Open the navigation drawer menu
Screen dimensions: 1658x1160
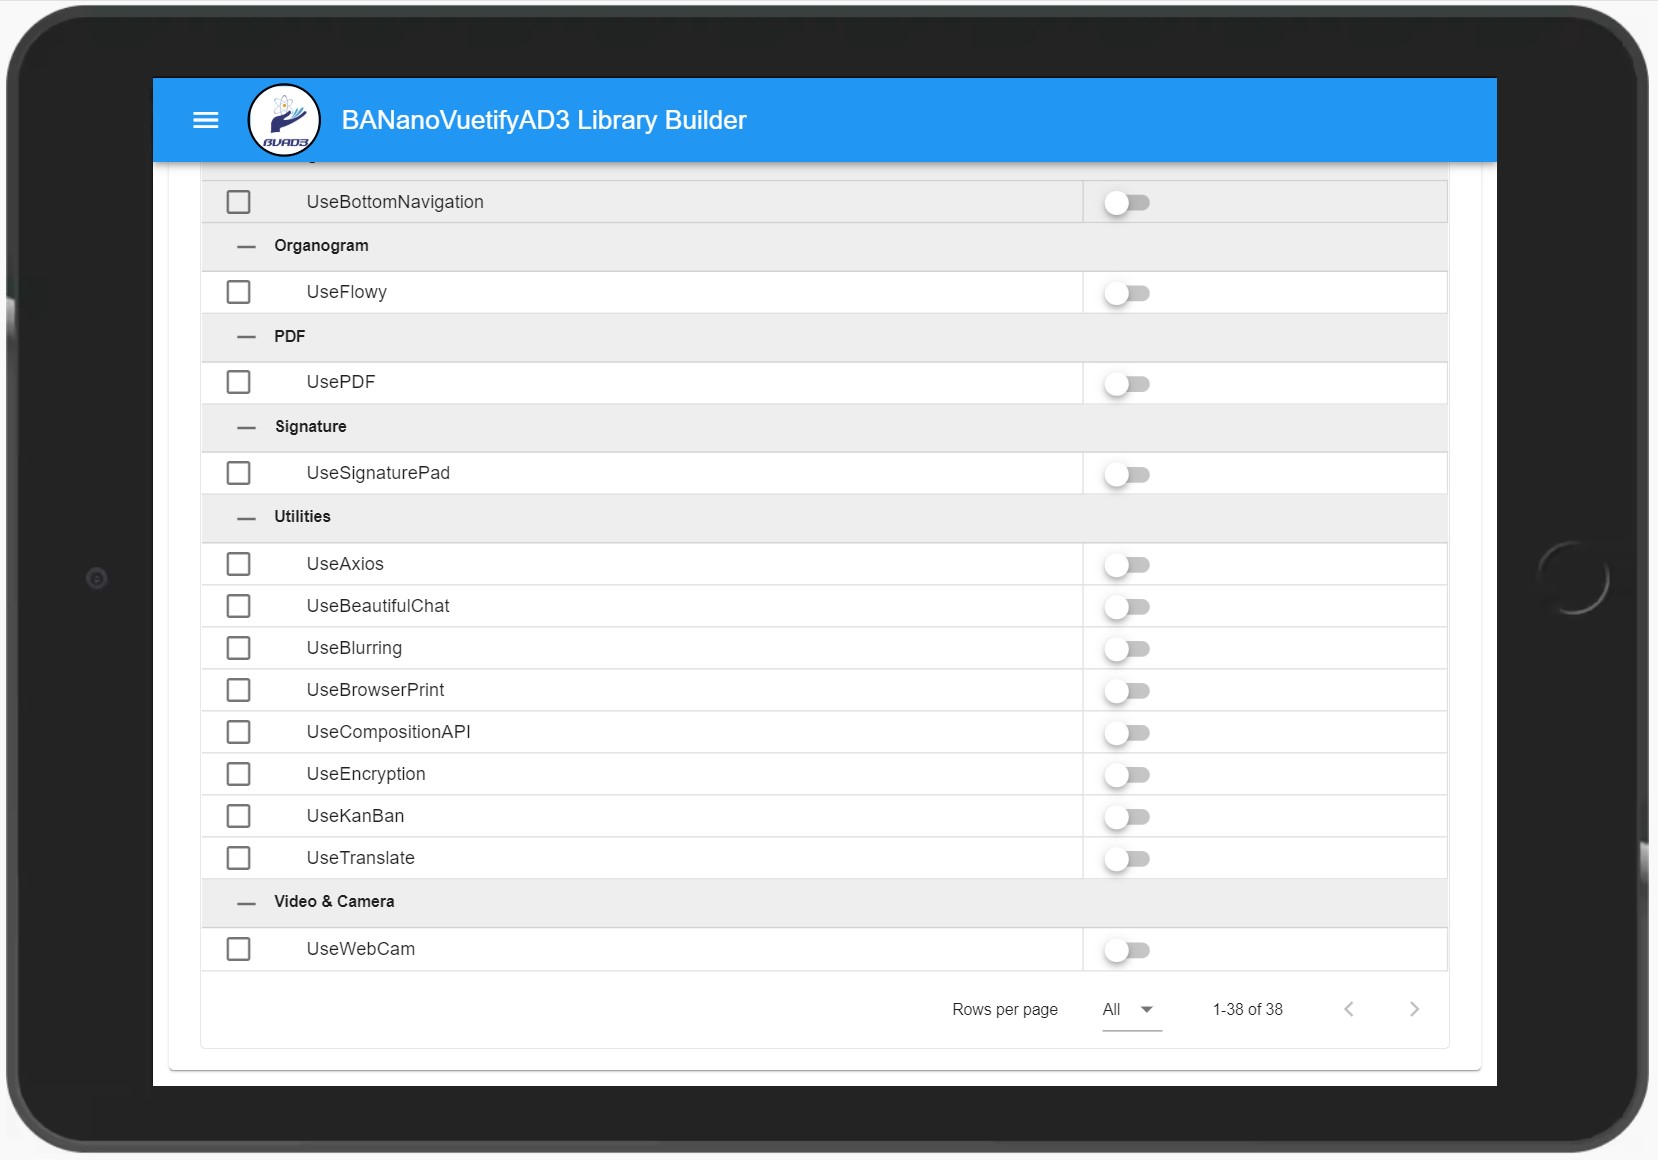click(205, 120)
